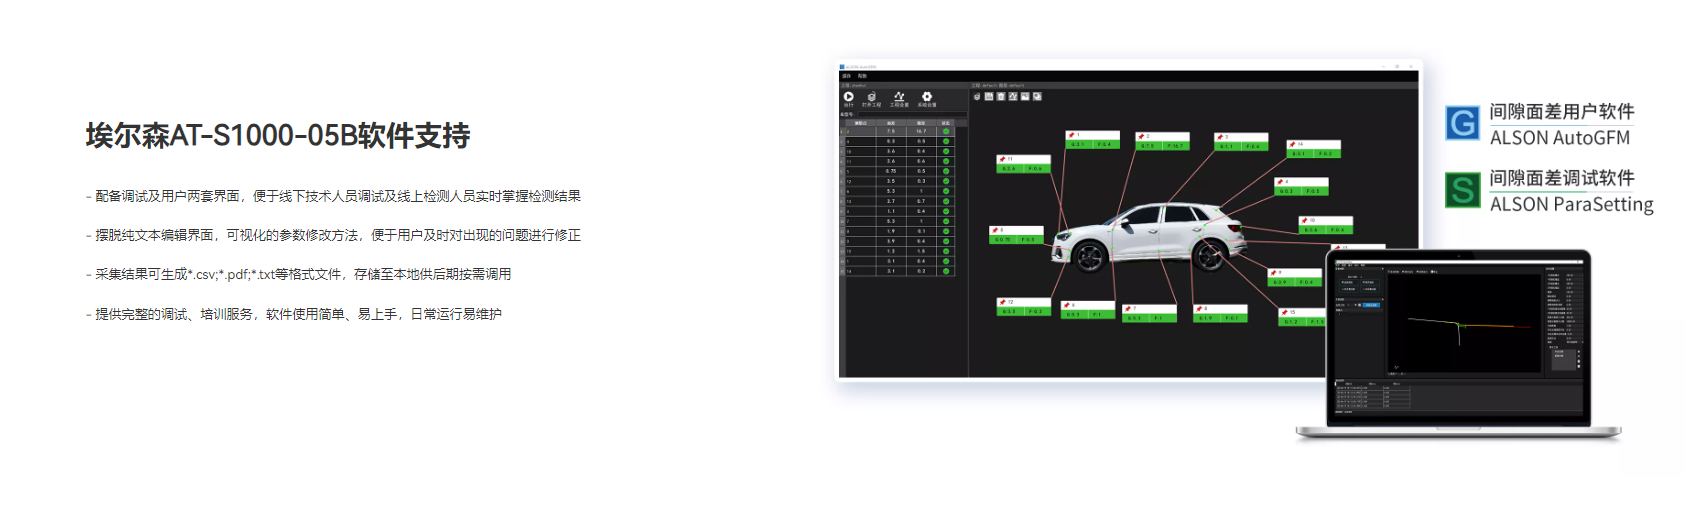Viewport: 1702px width, 526px height.
Task: Click the red pin on measurement label 12
Action: 1002,302
